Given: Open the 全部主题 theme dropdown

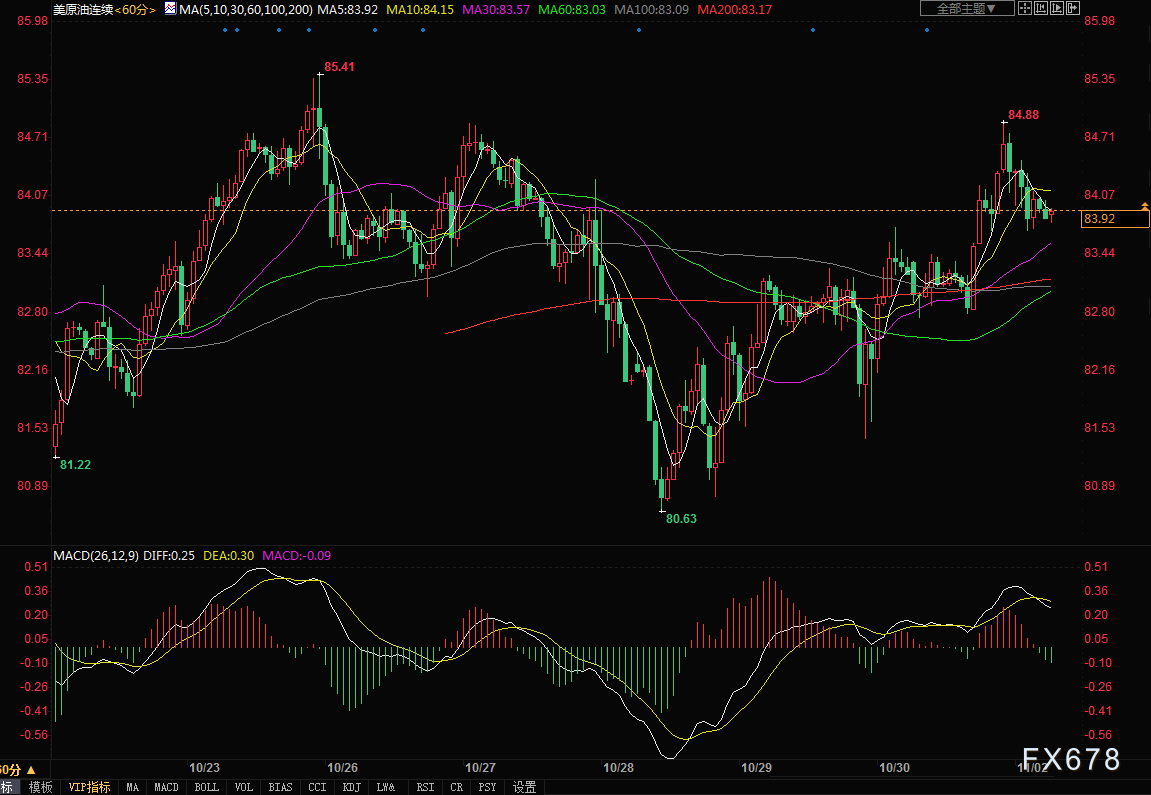Looking at the screenshot, I should pyautogui.click(x=967, y=8).
